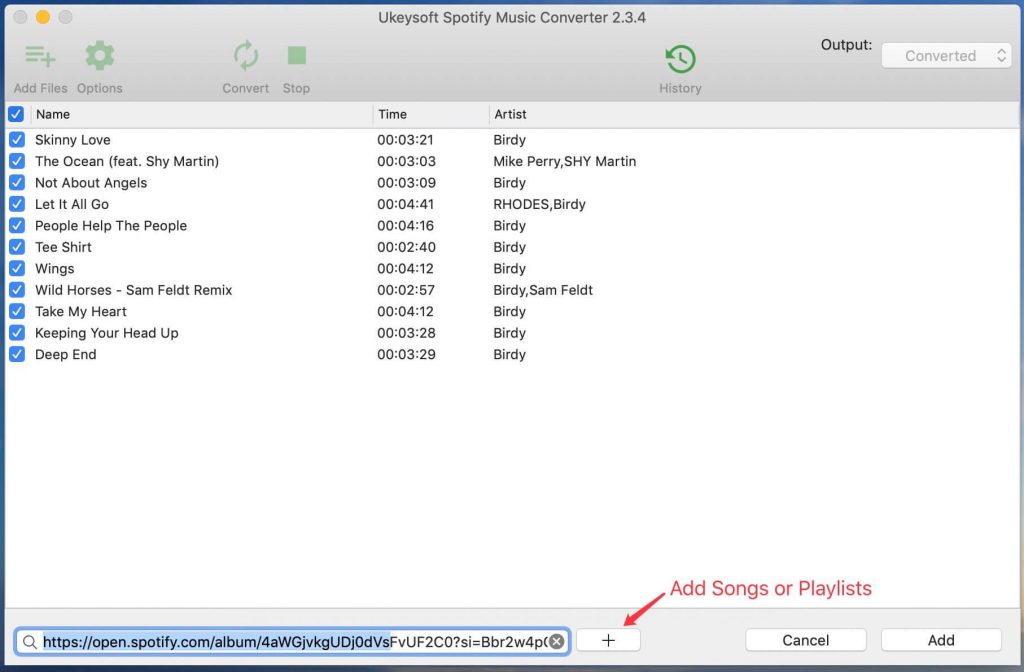Screen dimensions: 1024x672
Task: Open the Options gear icon
Action: click(x=99, y=56)
